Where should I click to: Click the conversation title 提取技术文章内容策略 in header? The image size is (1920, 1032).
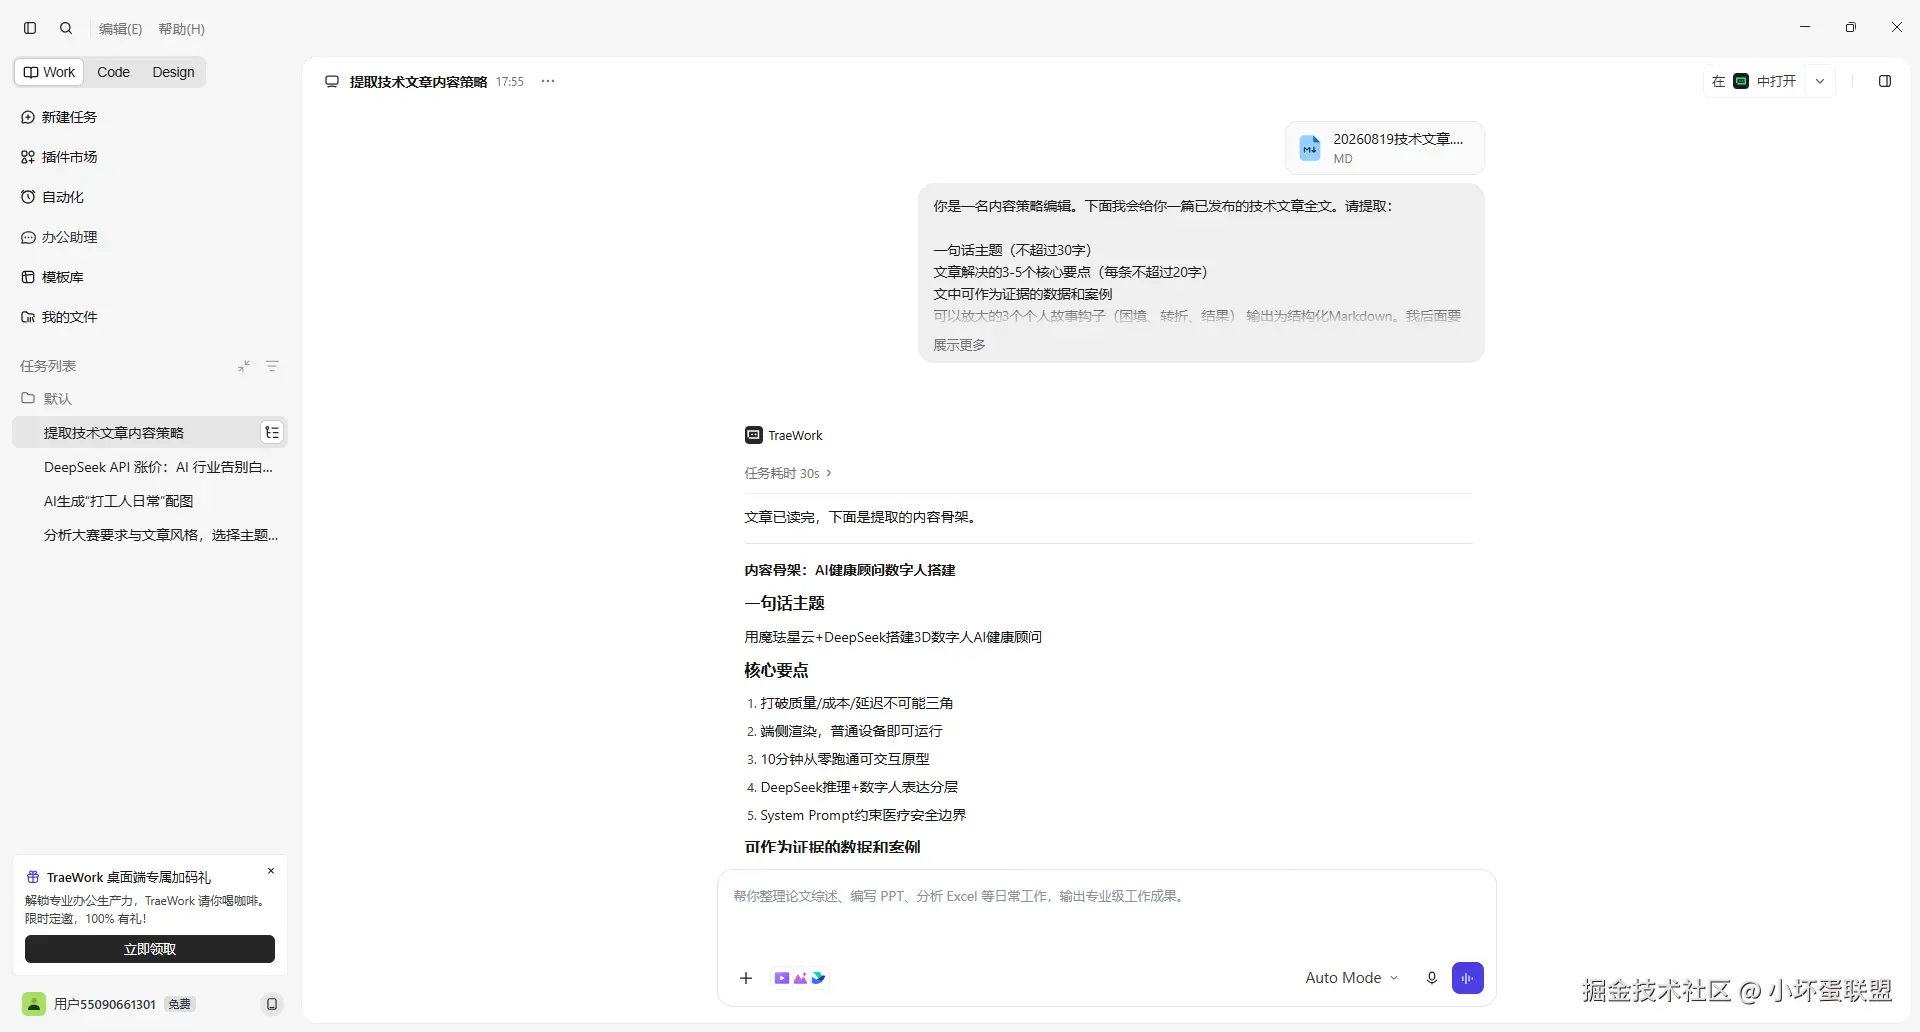tap(418, 82)
